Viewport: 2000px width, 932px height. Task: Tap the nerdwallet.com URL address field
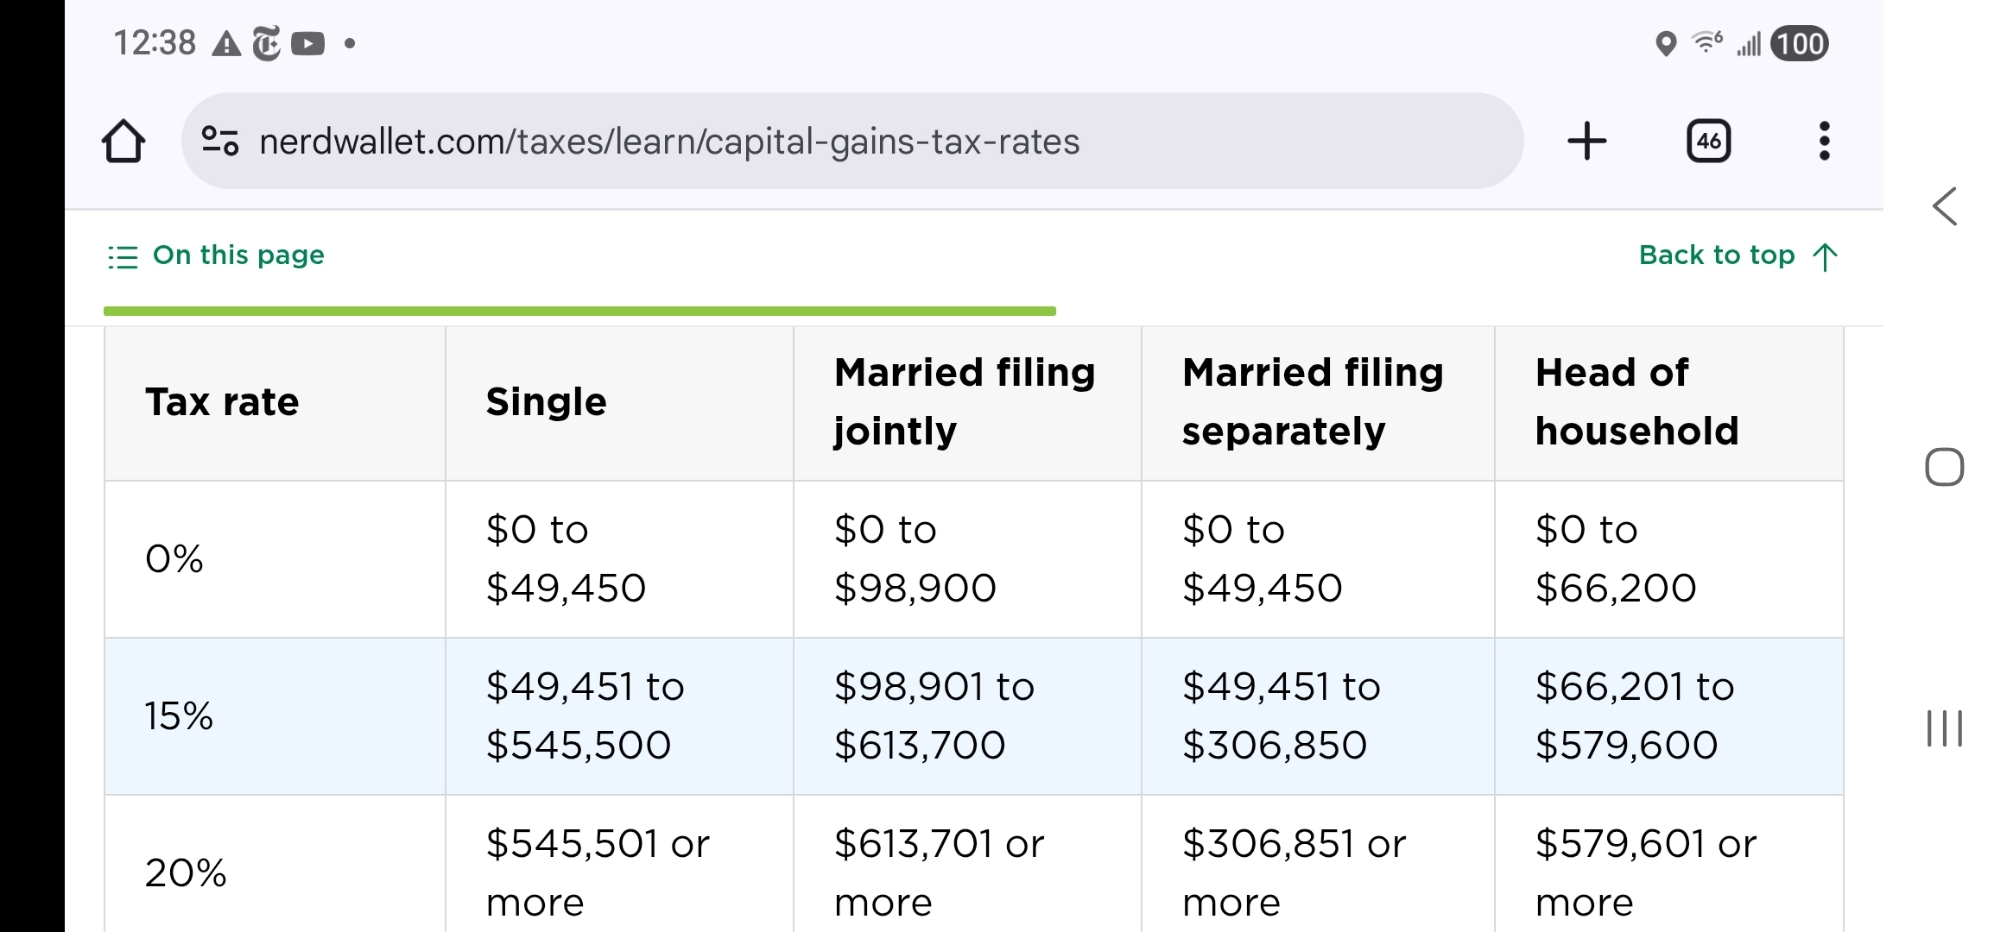pyautogui.click(x=669, y=142)
